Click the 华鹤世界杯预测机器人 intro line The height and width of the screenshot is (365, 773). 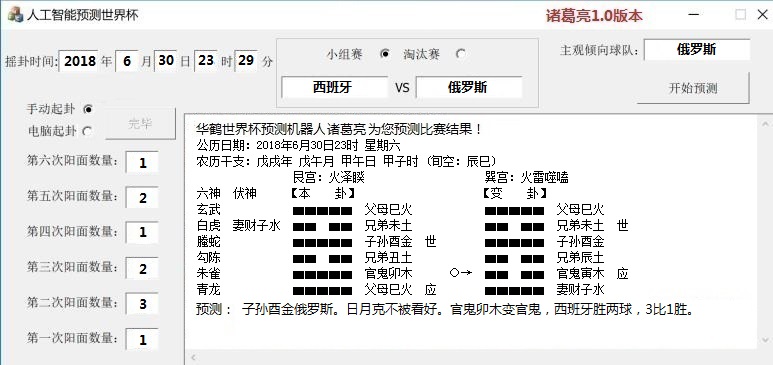pyautogui.click(x=339, y=130)
